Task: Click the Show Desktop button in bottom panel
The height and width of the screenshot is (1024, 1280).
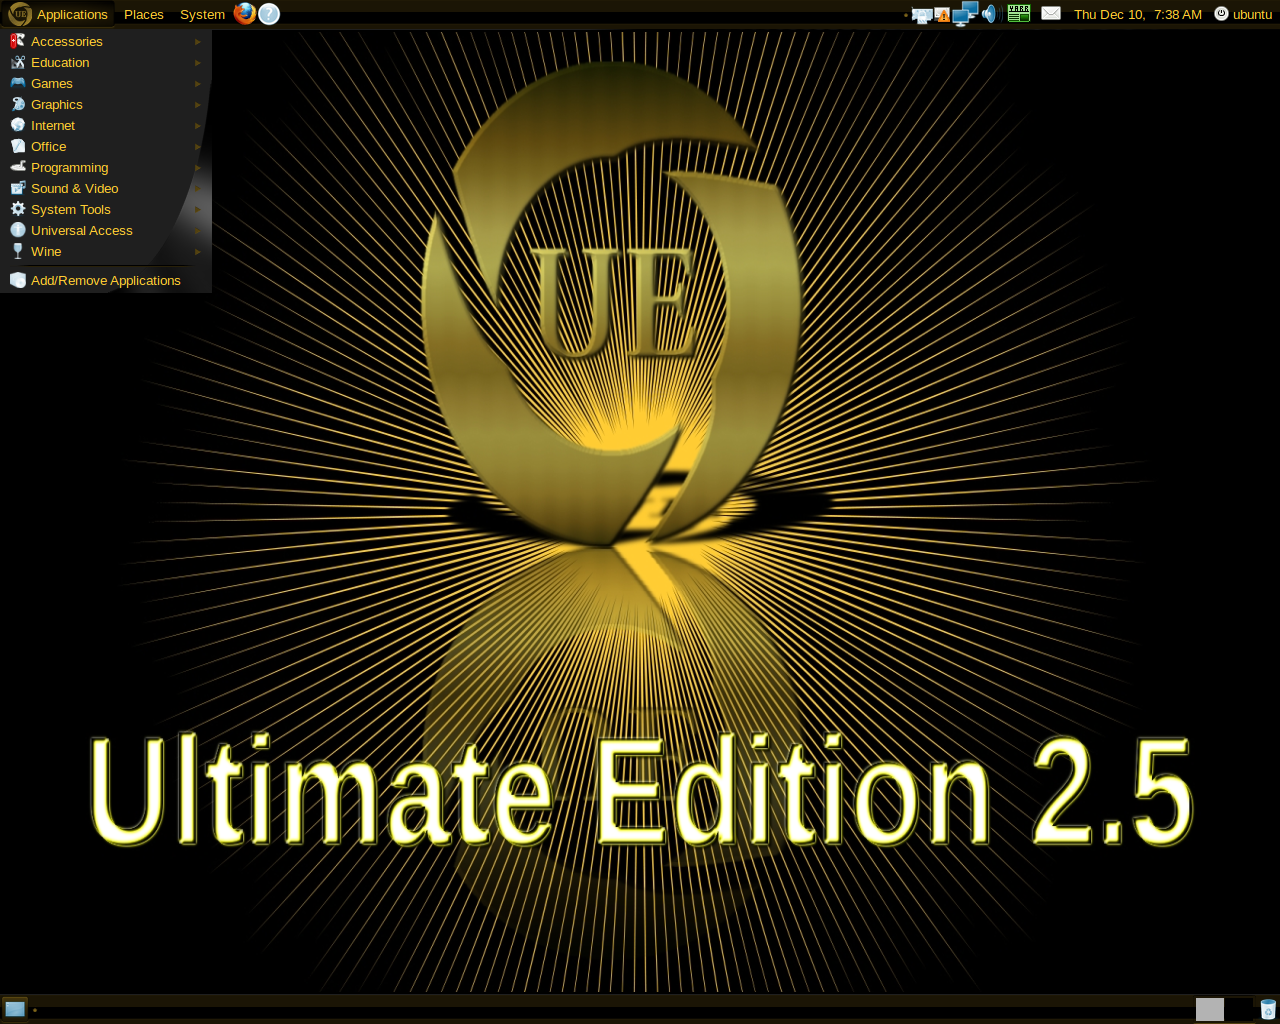Action: [x=15, y=1009]
